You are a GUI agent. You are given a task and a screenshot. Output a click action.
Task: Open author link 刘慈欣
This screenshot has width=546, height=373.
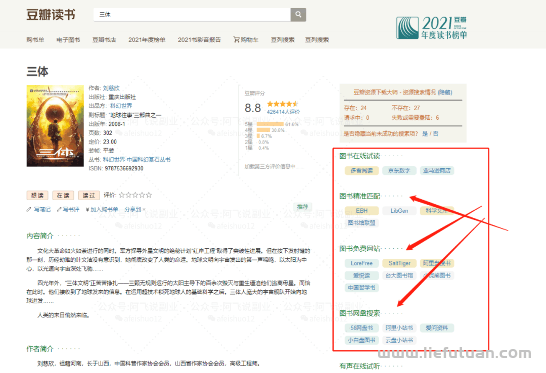pyautogui.click(x=111, y=88)
